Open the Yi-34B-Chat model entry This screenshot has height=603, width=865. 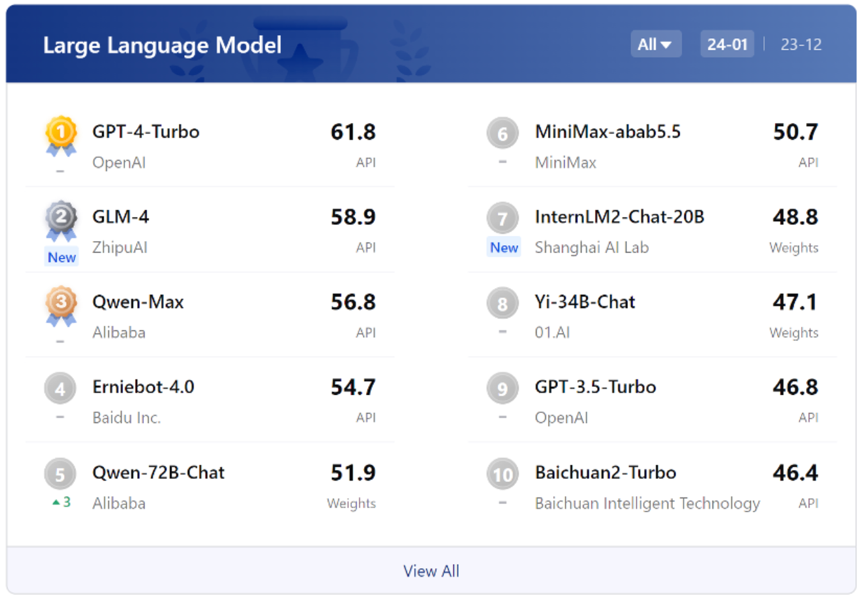(653, 315)
